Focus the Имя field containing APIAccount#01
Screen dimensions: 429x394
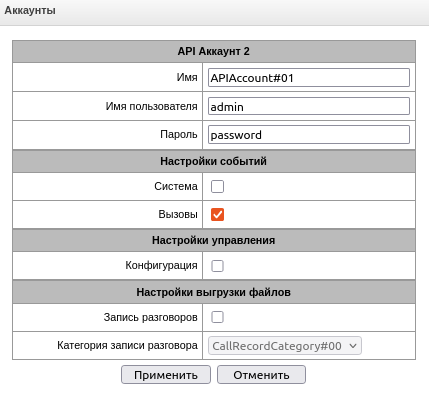pyautogui.click(x=309, y=78)
